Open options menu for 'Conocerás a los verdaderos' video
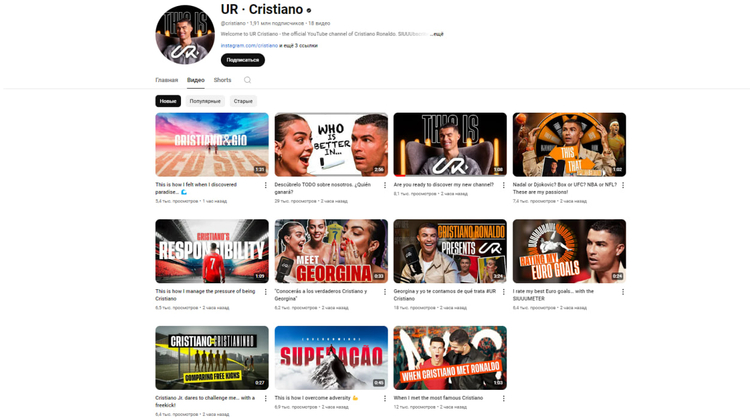Viewport: 750px width, 420px height. 385,292
